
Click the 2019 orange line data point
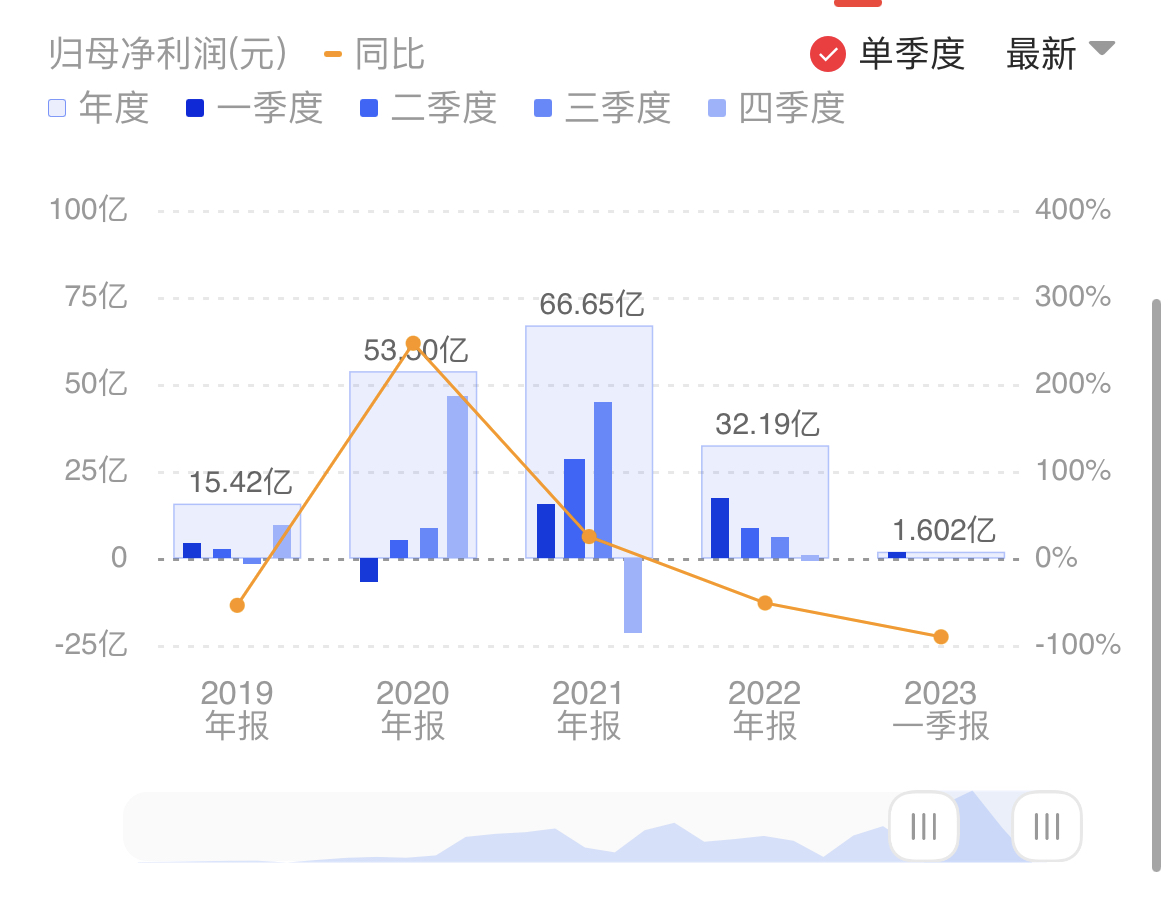[237, 605]
